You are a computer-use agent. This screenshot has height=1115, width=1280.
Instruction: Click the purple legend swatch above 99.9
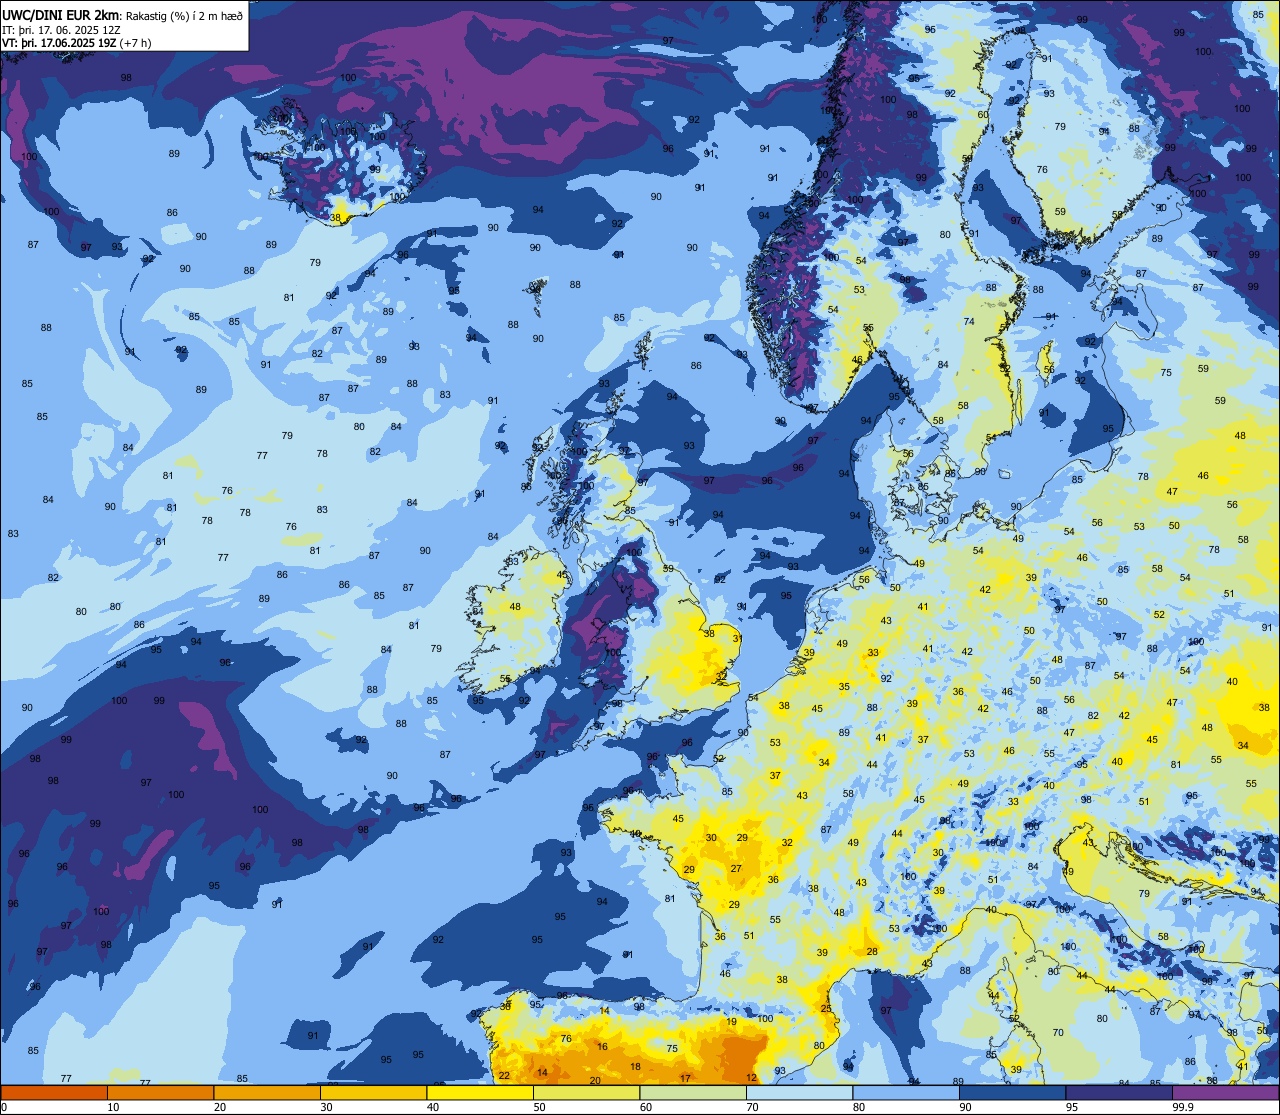click(1225, 1092)
